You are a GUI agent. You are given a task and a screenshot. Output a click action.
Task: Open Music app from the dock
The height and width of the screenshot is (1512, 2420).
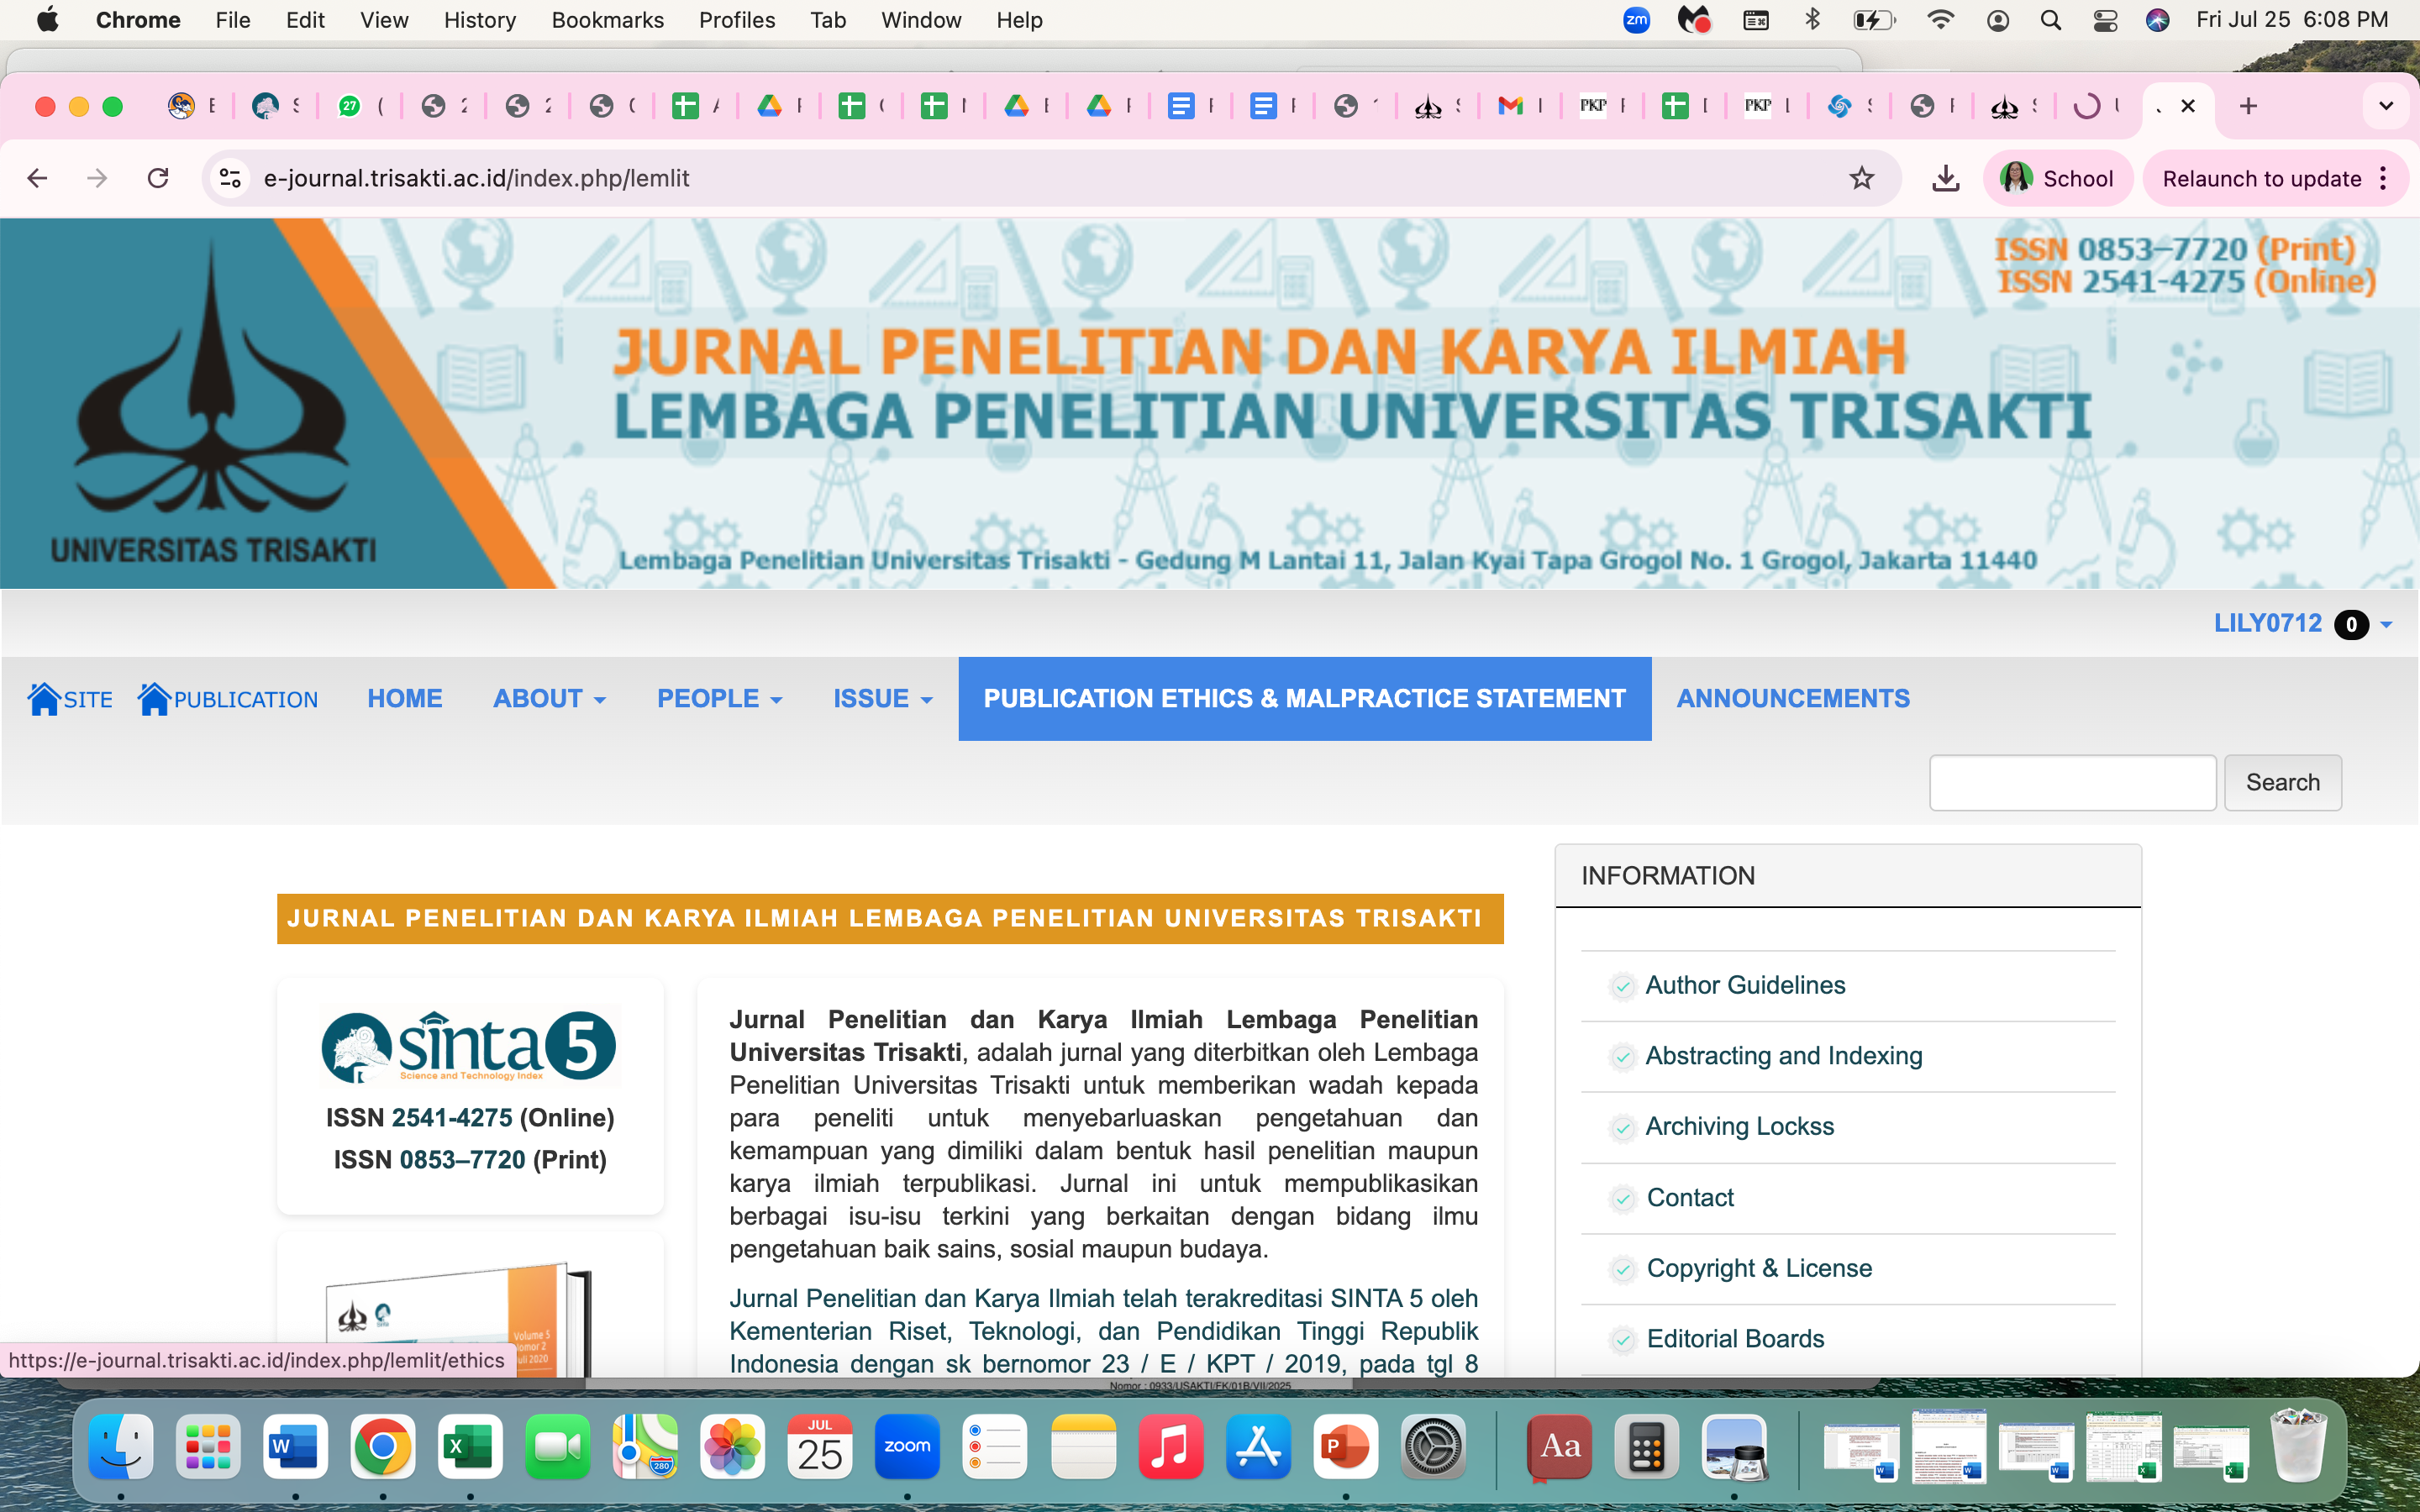pyautogui.click(x=1170, y=1446)
